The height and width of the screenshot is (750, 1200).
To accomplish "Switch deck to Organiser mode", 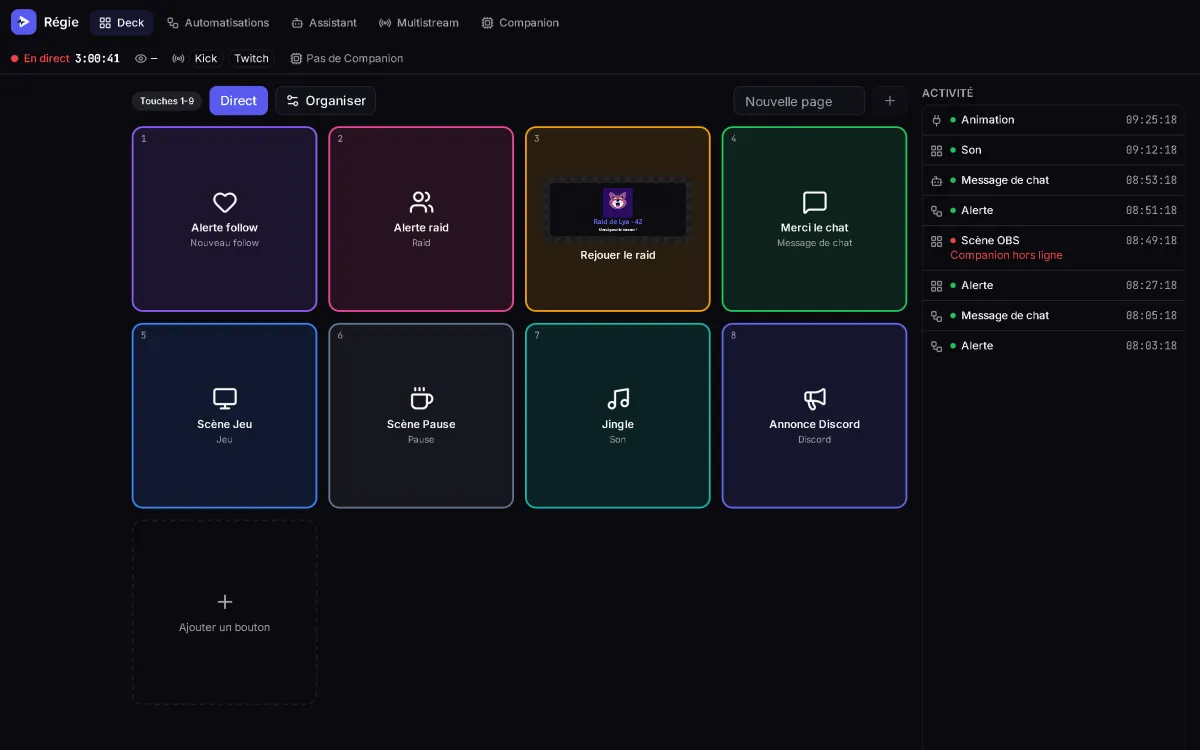I will (326, 101).
